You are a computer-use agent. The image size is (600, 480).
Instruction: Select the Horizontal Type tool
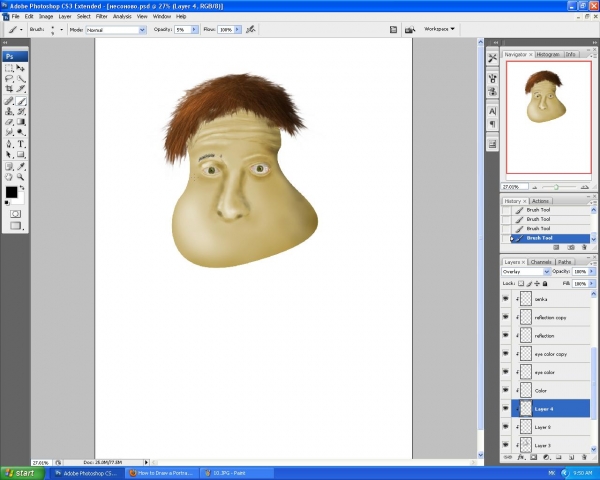point(21,144)
